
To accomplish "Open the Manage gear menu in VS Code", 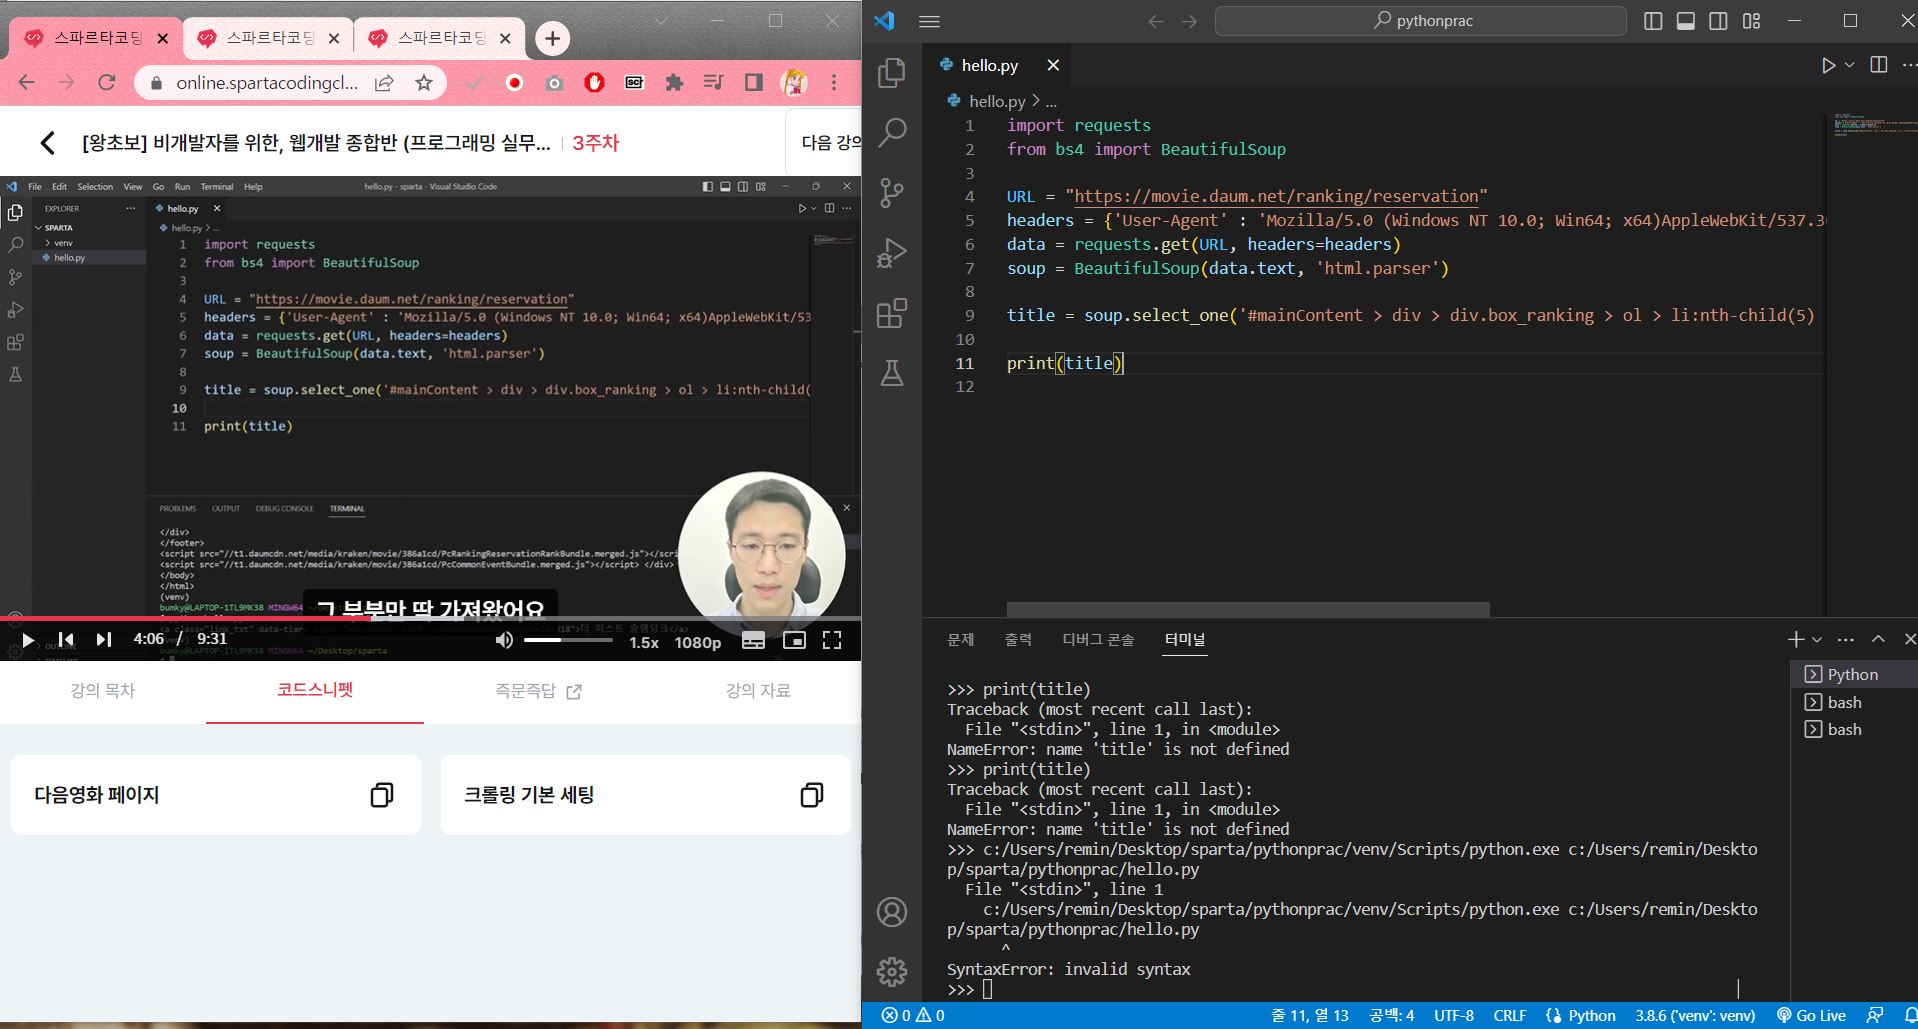I will (x=891, y=971).
